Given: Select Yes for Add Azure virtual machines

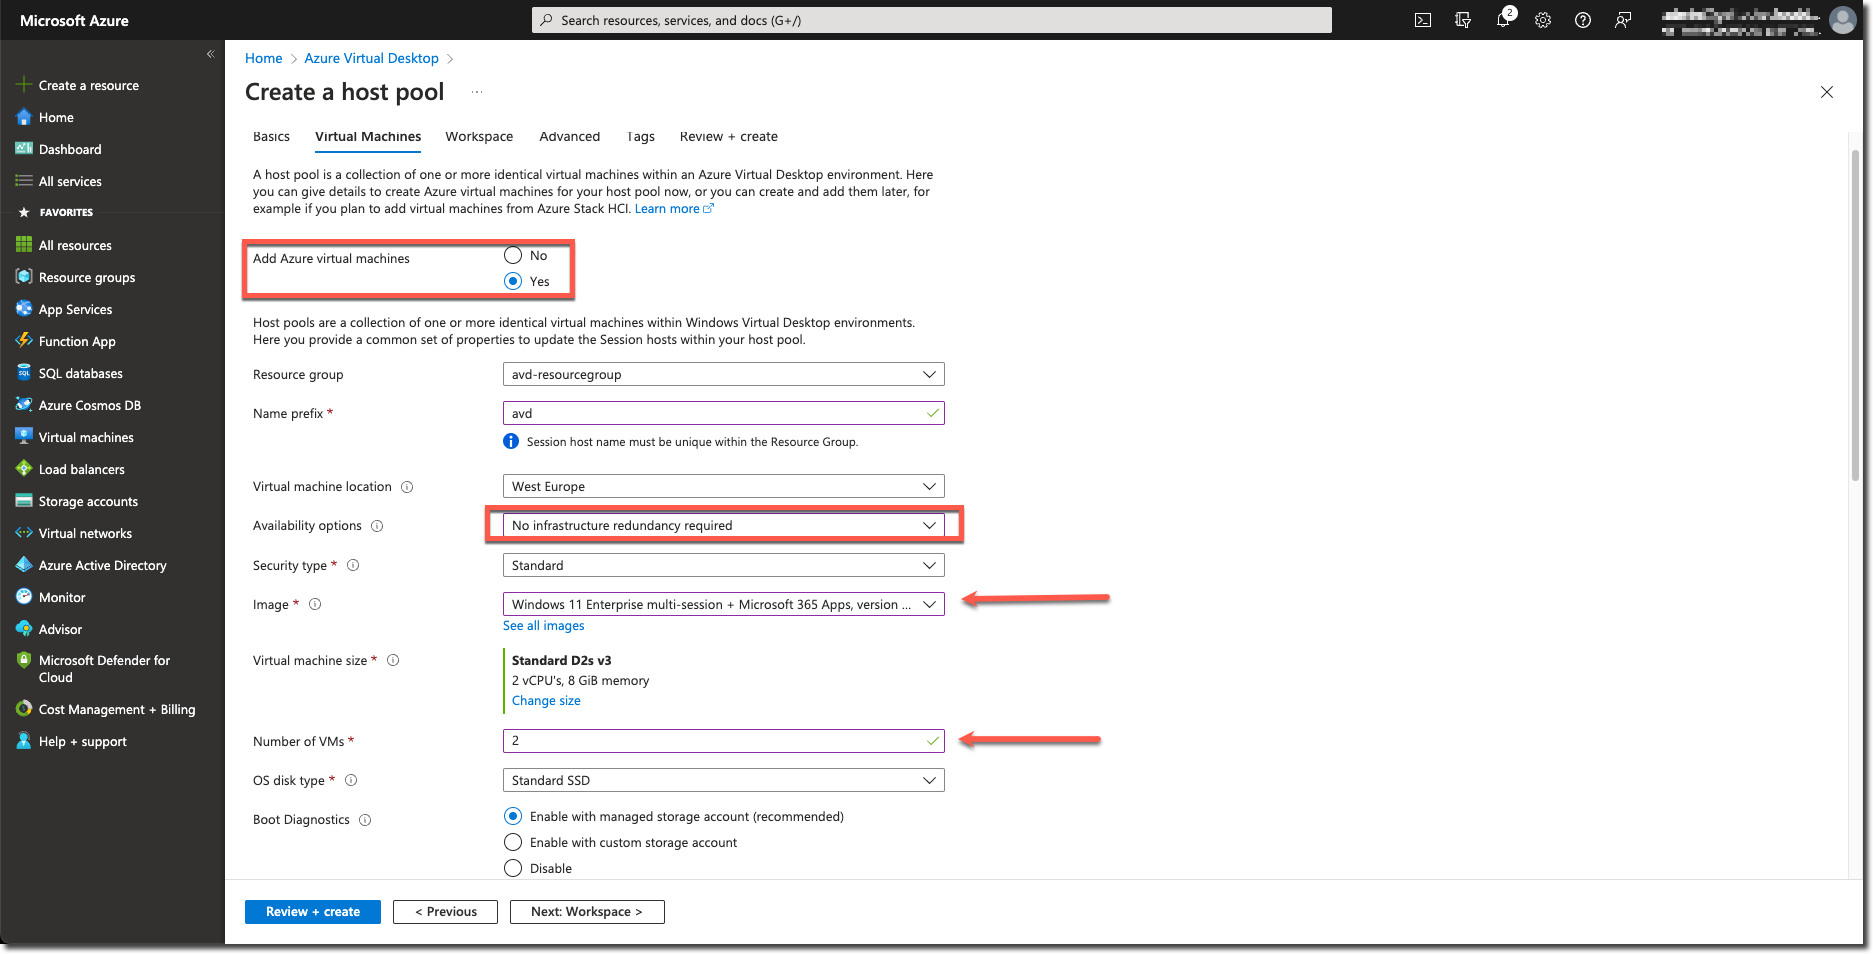Looking at the screenshot, I should [513, 281].
